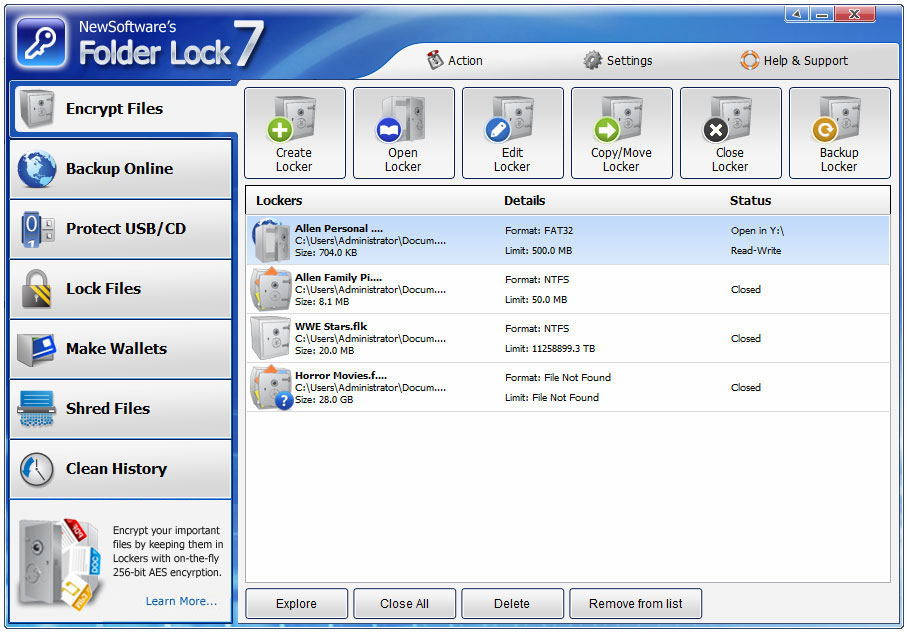Image resolution: width=907 pixels, height=633 pixels.
Task: Click Closed status of WWE Stars.flk row
Action: tap(746, 338)
